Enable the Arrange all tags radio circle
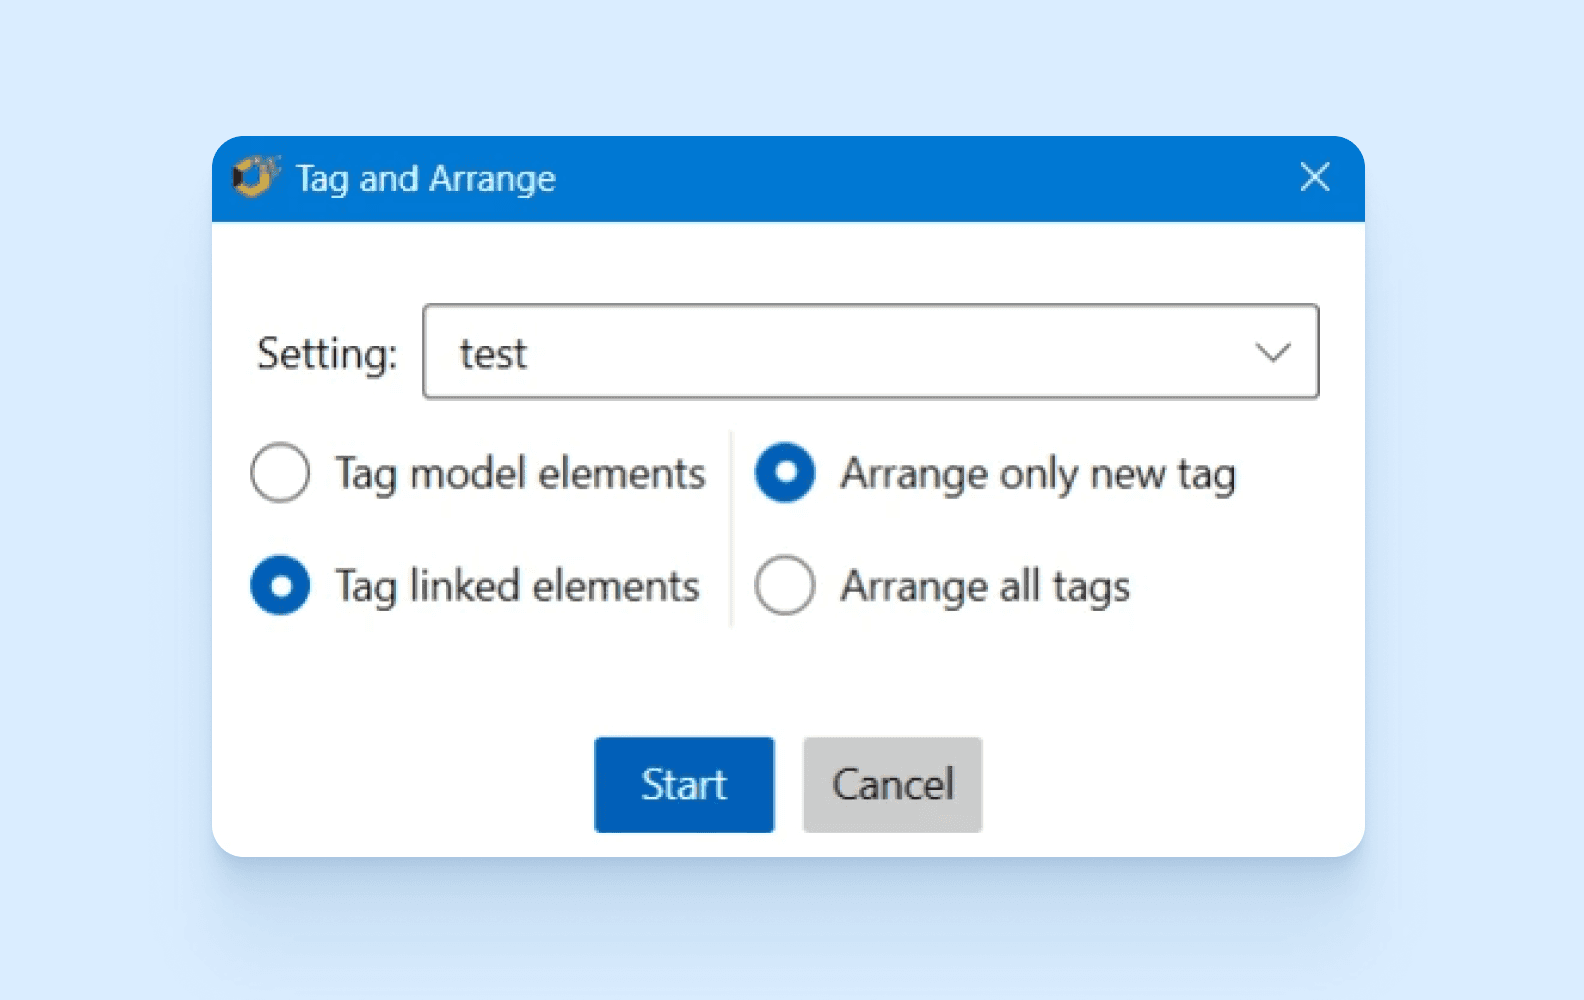Screen dimensions: 1584x1000 [785, 585]
